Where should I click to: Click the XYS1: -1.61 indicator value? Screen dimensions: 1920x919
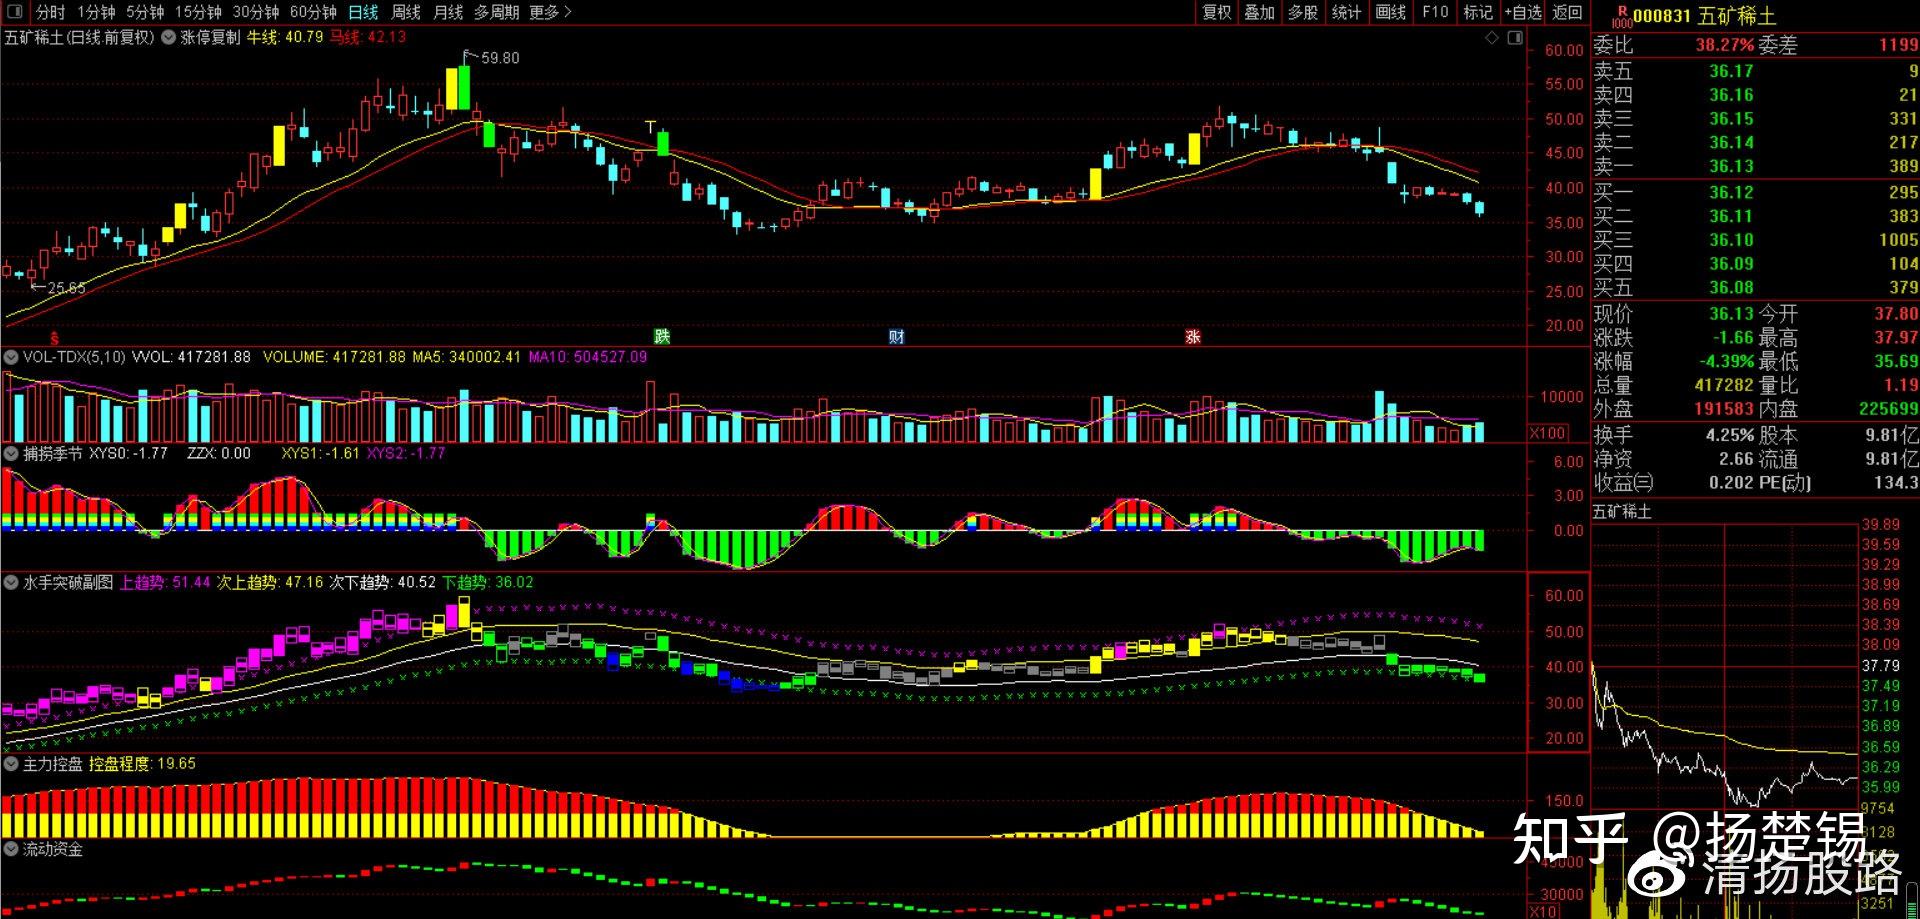tap(320, 453)
